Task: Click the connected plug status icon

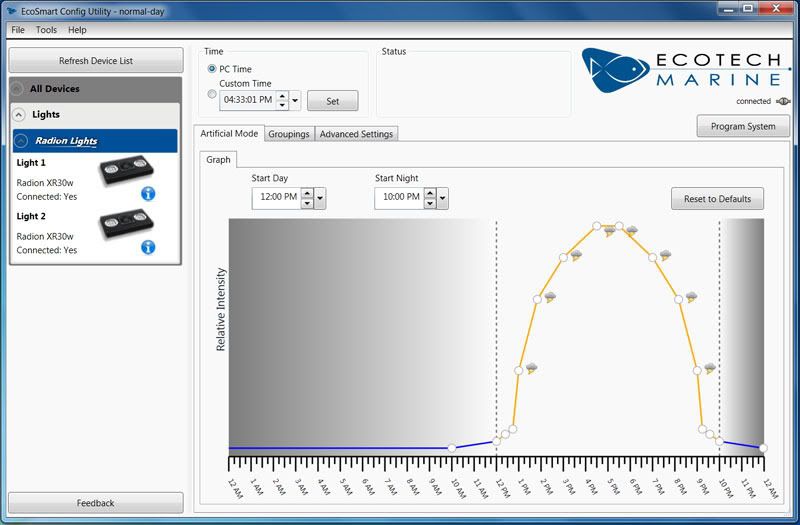Action: click(x=783, y=101)
